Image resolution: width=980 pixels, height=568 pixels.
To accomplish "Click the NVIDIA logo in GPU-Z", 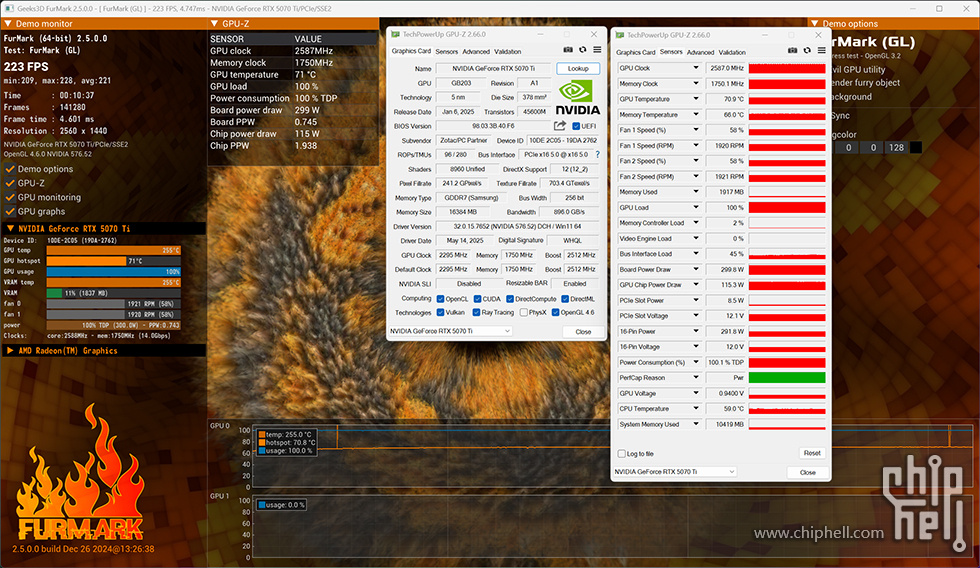I will tap(578, 97).
